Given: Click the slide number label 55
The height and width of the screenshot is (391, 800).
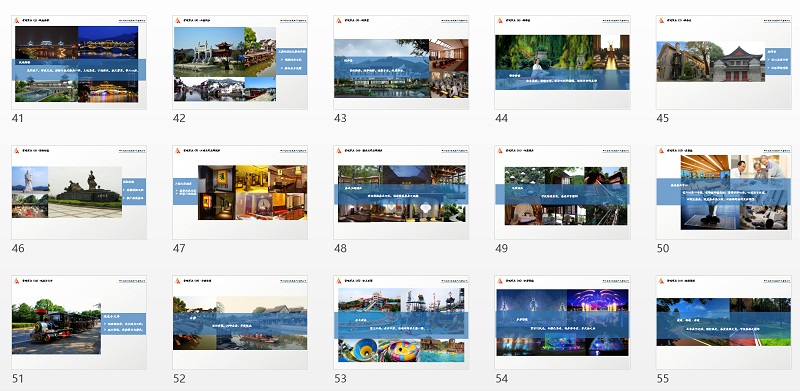Looking at the screenshot, I should 662,379.
